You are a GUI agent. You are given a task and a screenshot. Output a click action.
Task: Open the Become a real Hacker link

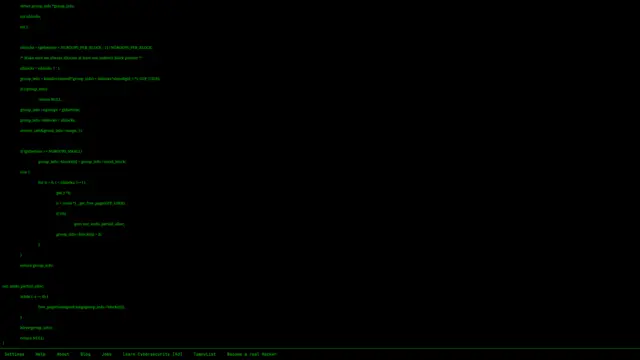point(252,354)
